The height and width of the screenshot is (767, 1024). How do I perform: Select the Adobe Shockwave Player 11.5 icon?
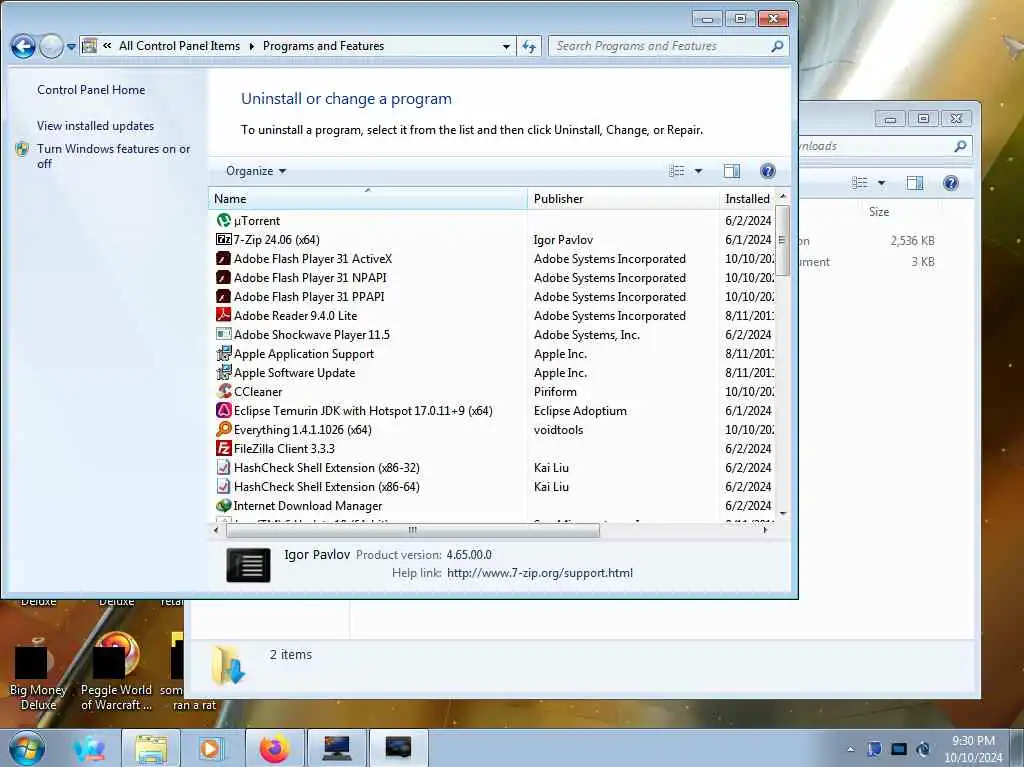[223, 335]
